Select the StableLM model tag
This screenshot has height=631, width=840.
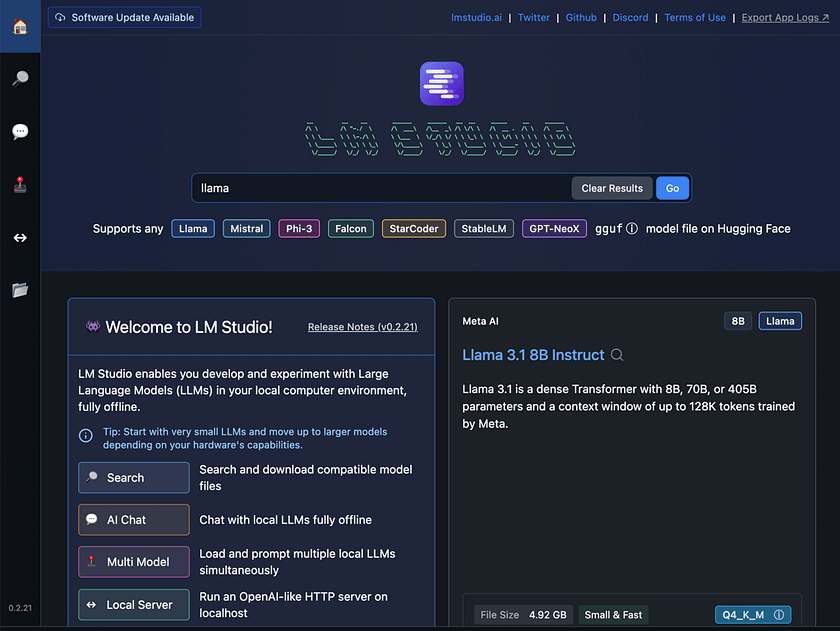point(484,229)
